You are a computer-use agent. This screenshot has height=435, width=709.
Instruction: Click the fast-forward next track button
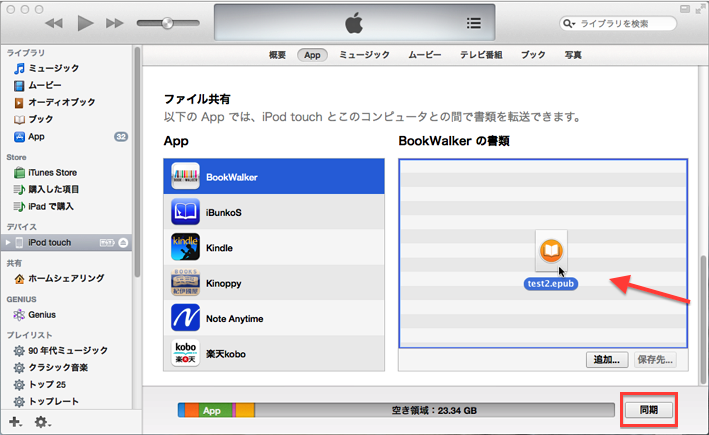pyautogui.click(x=114, y=23)
